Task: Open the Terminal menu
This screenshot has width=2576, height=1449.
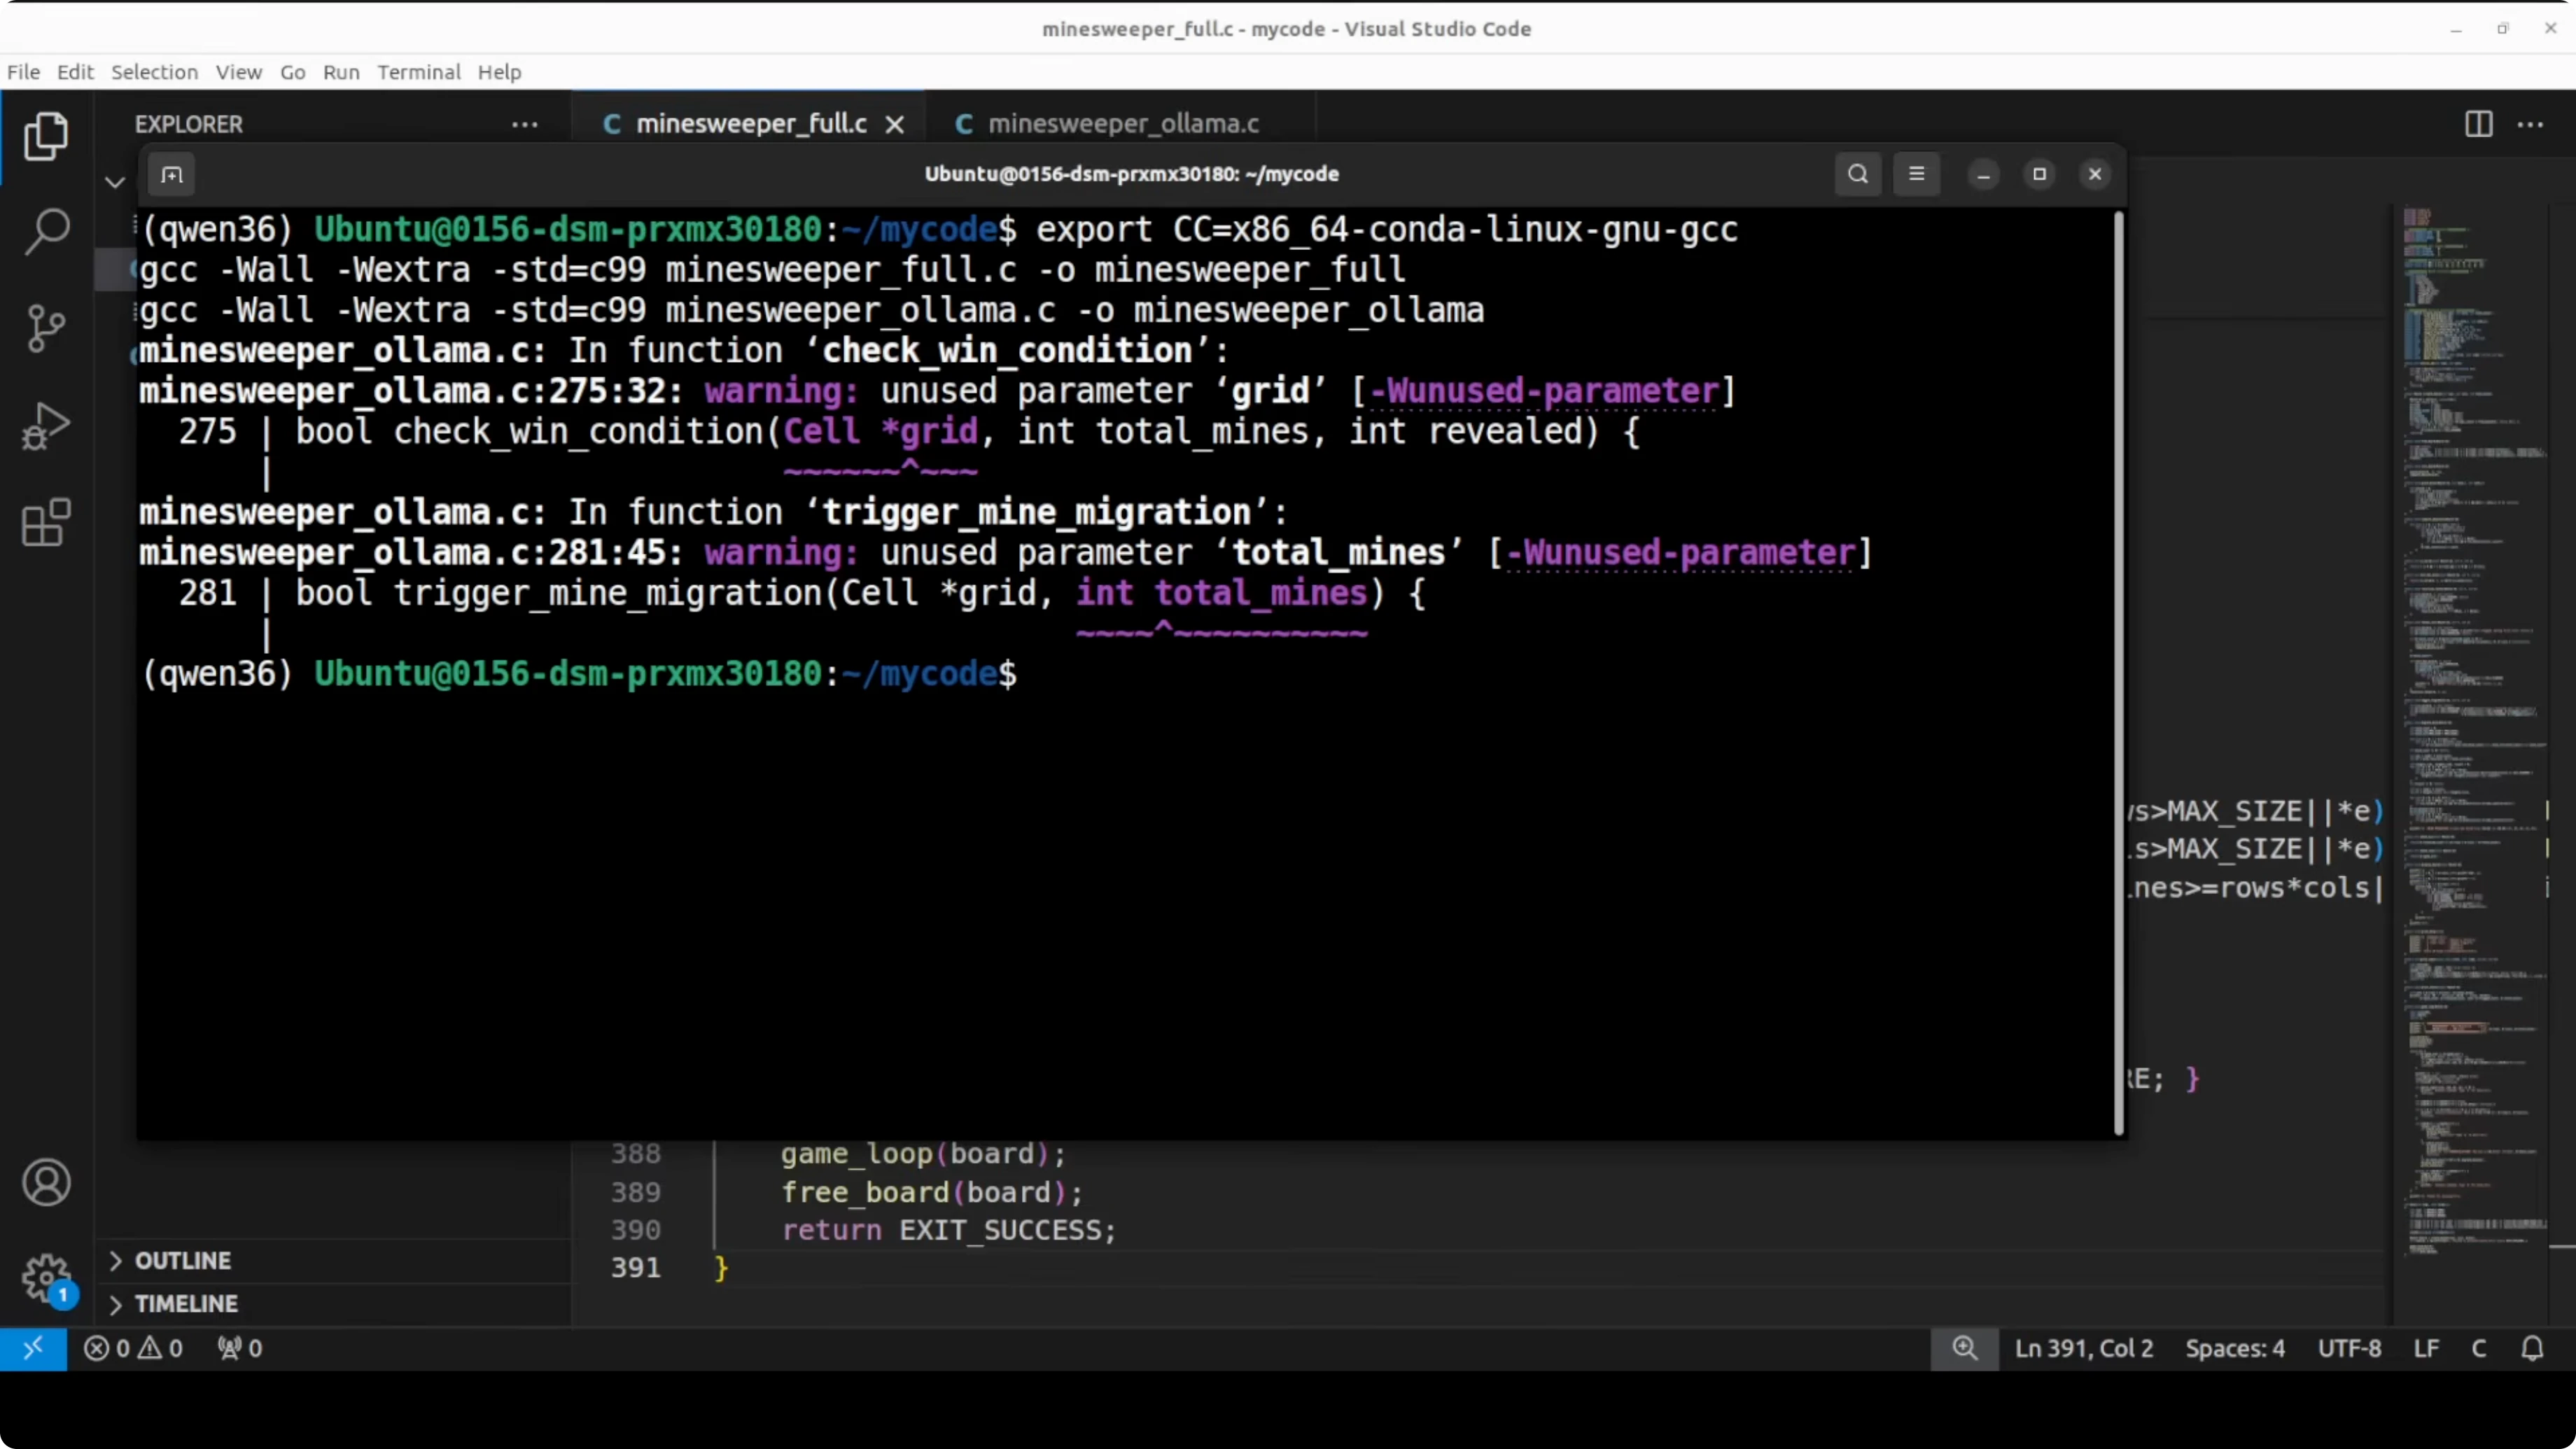Action: click(x=418, y=72)
